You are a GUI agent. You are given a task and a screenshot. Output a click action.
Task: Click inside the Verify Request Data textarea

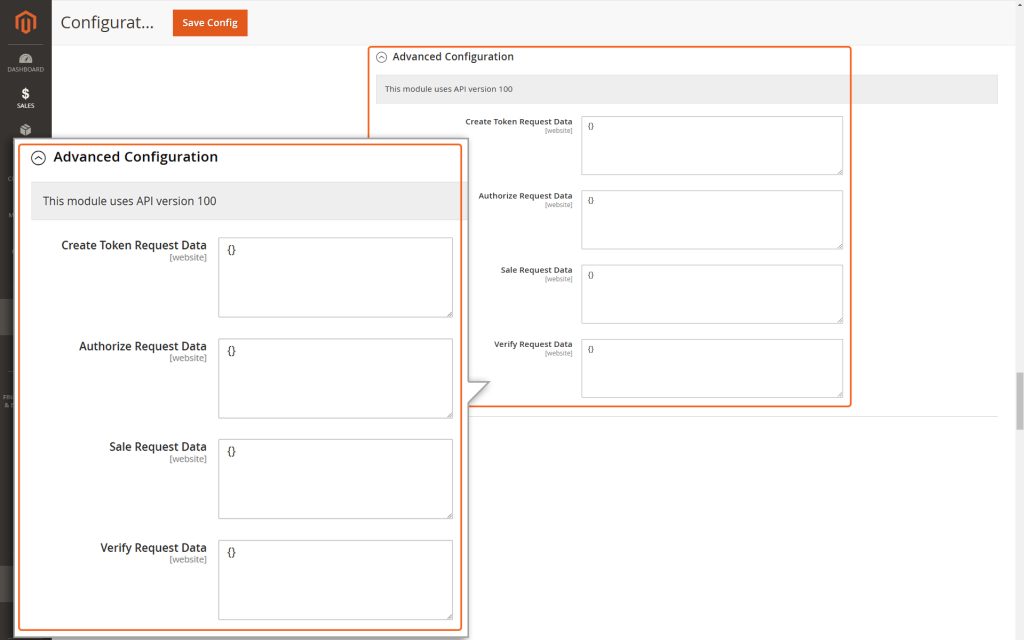335,580
